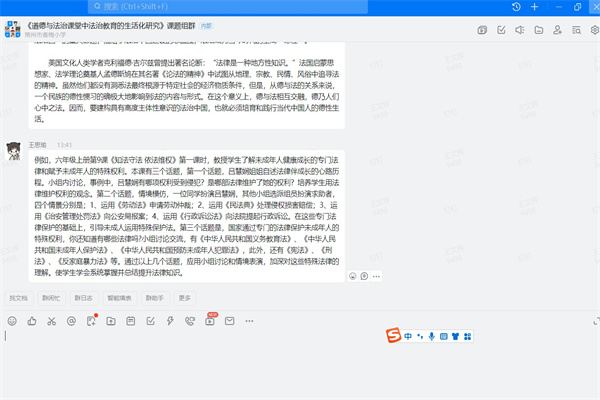The width and height of the screenshot is (600, 400).
Task: Click the thumbs-up icon in input toolbar
Action: coord(32,321)
